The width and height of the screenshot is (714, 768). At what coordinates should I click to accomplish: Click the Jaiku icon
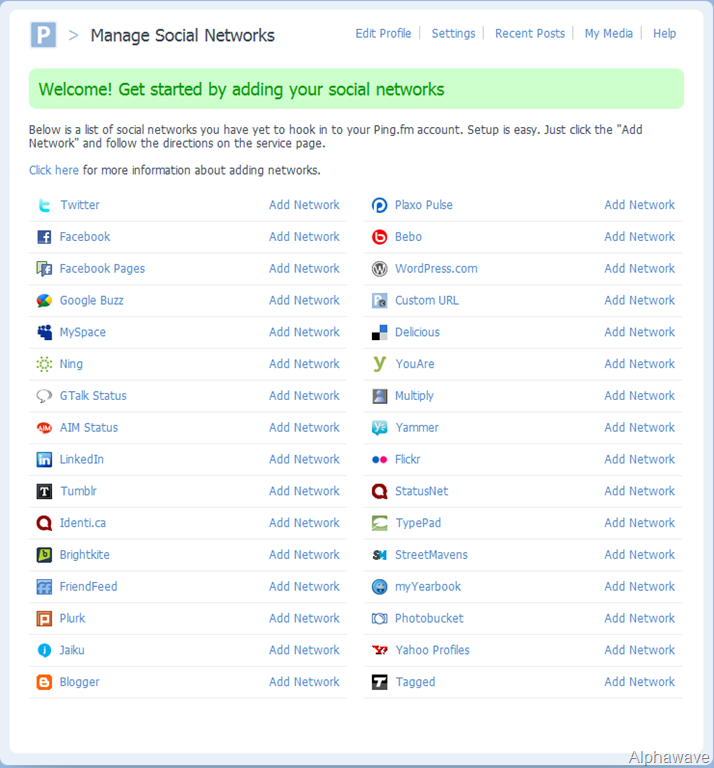point(44,650)
